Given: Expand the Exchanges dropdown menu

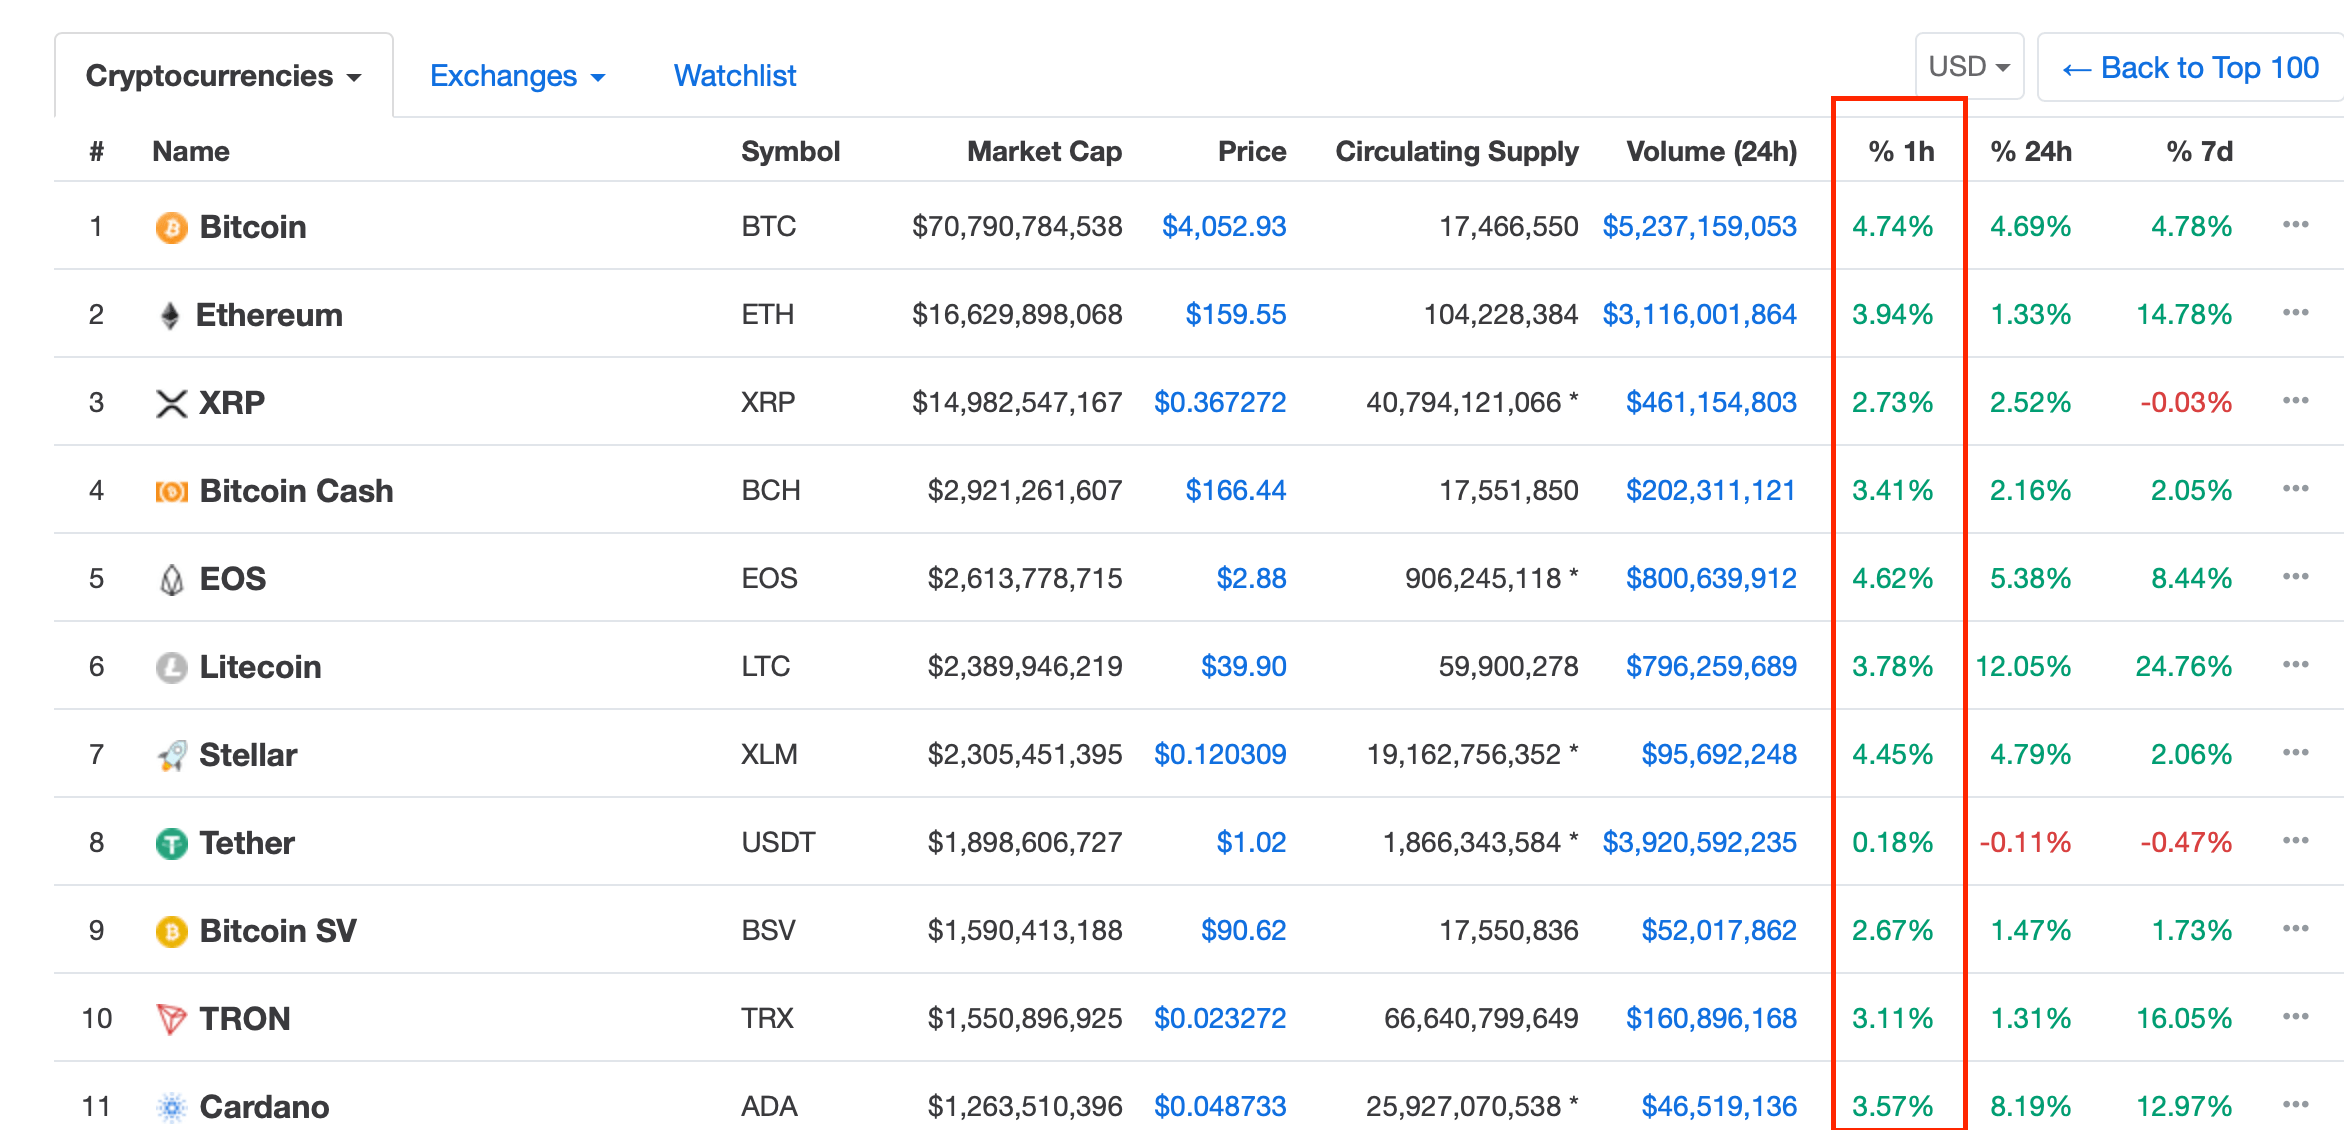Looking at the screenshot, I should (517, 76).
